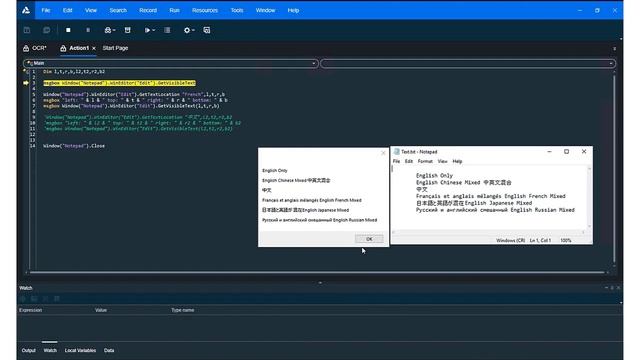Open the Search menu
The width and height of the screenshot is (640, 360).
[x=118, y=10]
